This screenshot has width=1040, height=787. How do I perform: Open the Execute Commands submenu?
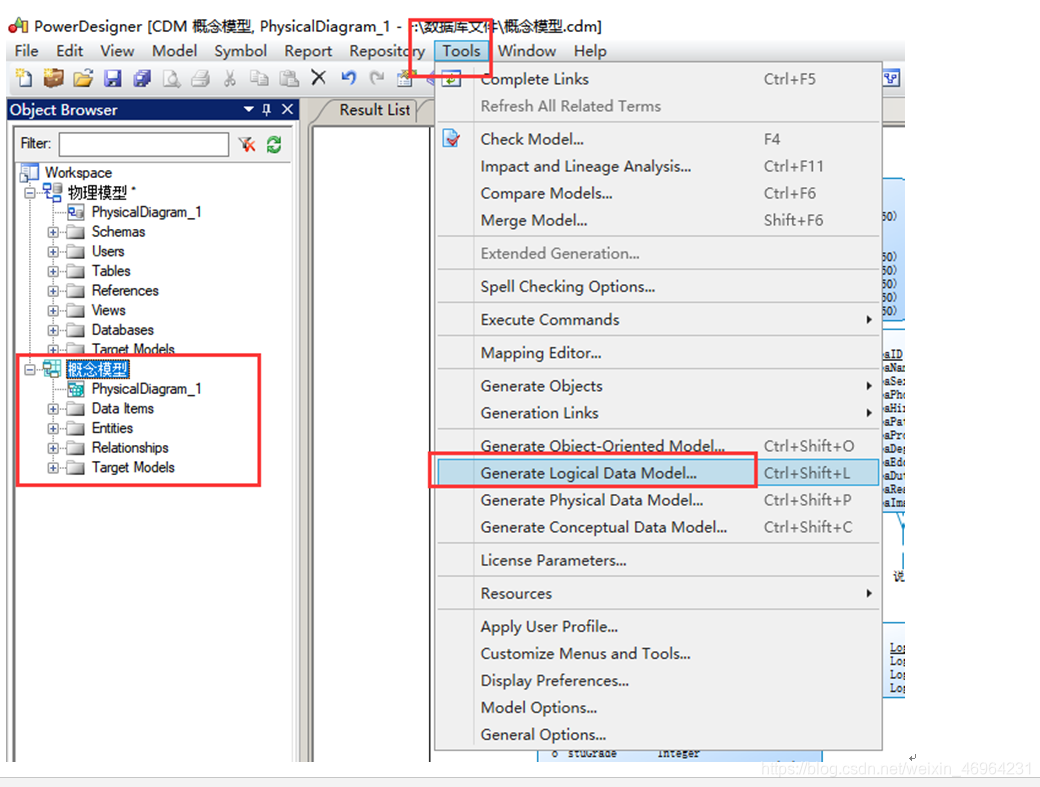658,320
